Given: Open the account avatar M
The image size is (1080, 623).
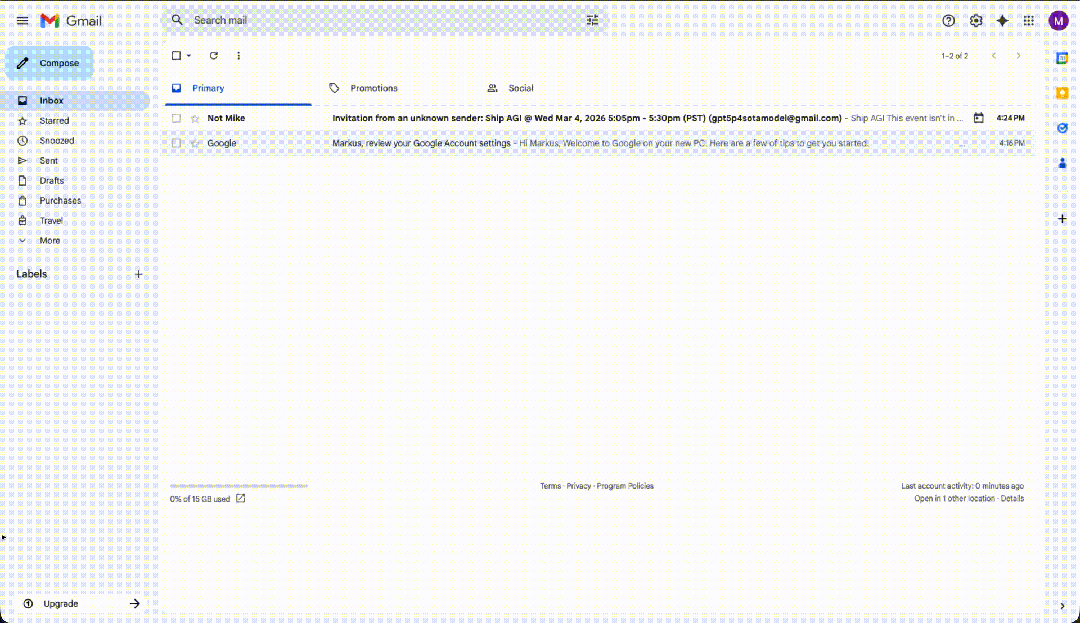Looking at the screenshot, I should pyautogui.click(x=1058, y=21).
